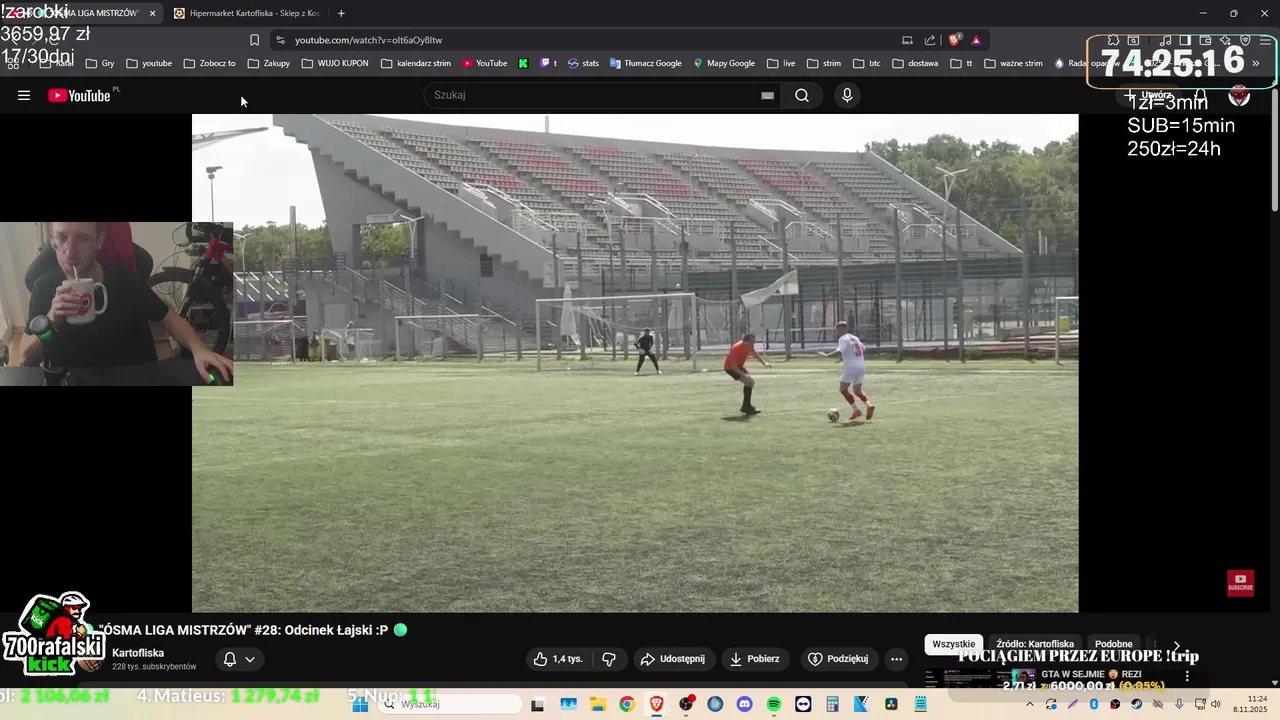
Task: Open Discord from taskbar
Action: click(744, 704)
